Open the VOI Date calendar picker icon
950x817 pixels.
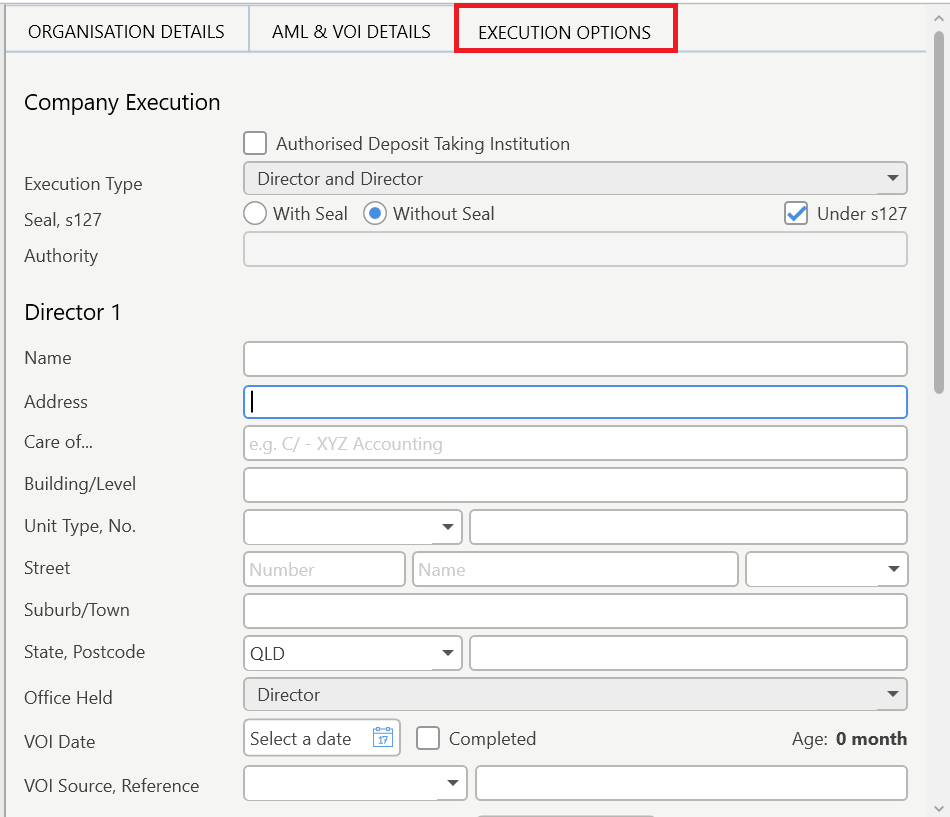382,738
